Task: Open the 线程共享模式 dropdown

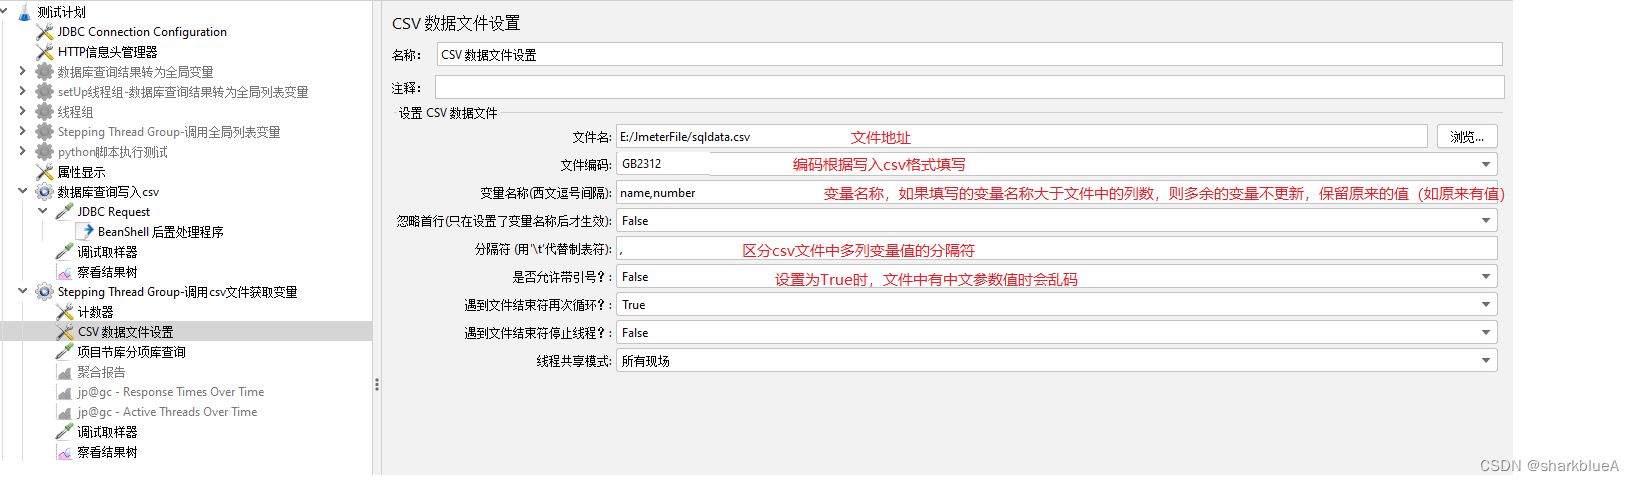Action: (x=1486, y=361)
